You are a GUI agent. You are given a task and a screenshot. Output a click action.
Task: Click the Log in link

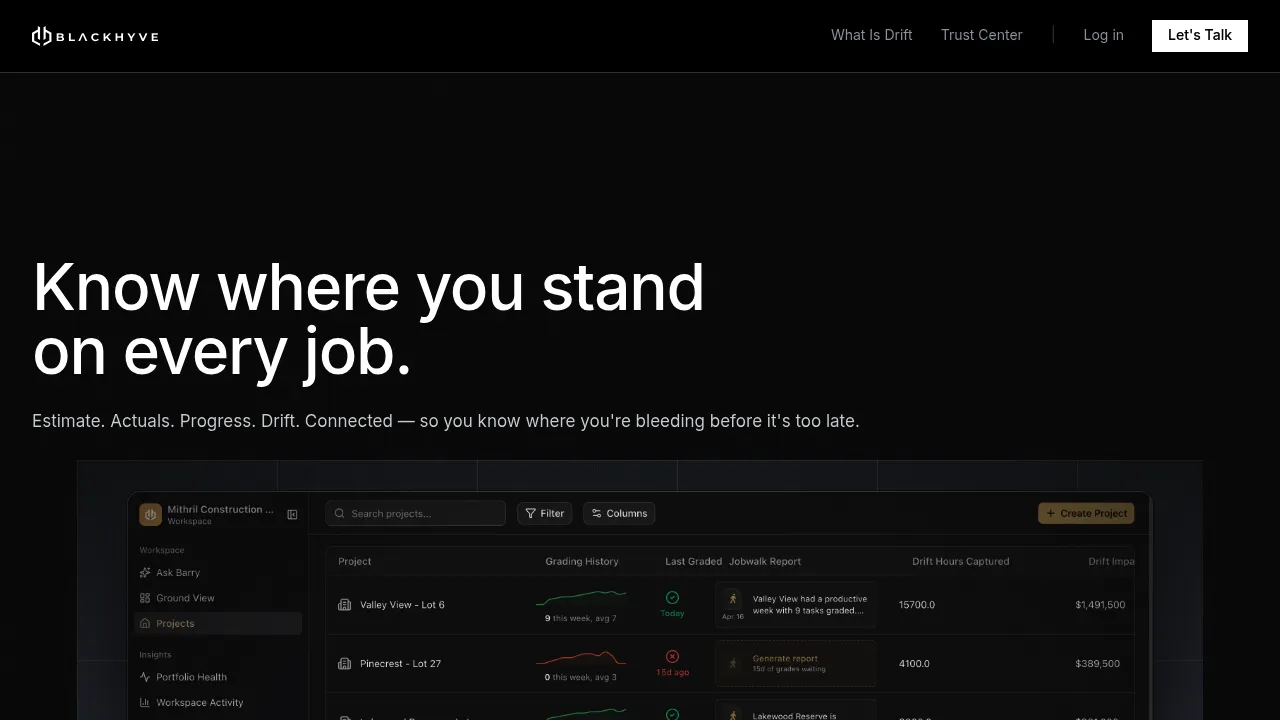(x=1103, y=35)
